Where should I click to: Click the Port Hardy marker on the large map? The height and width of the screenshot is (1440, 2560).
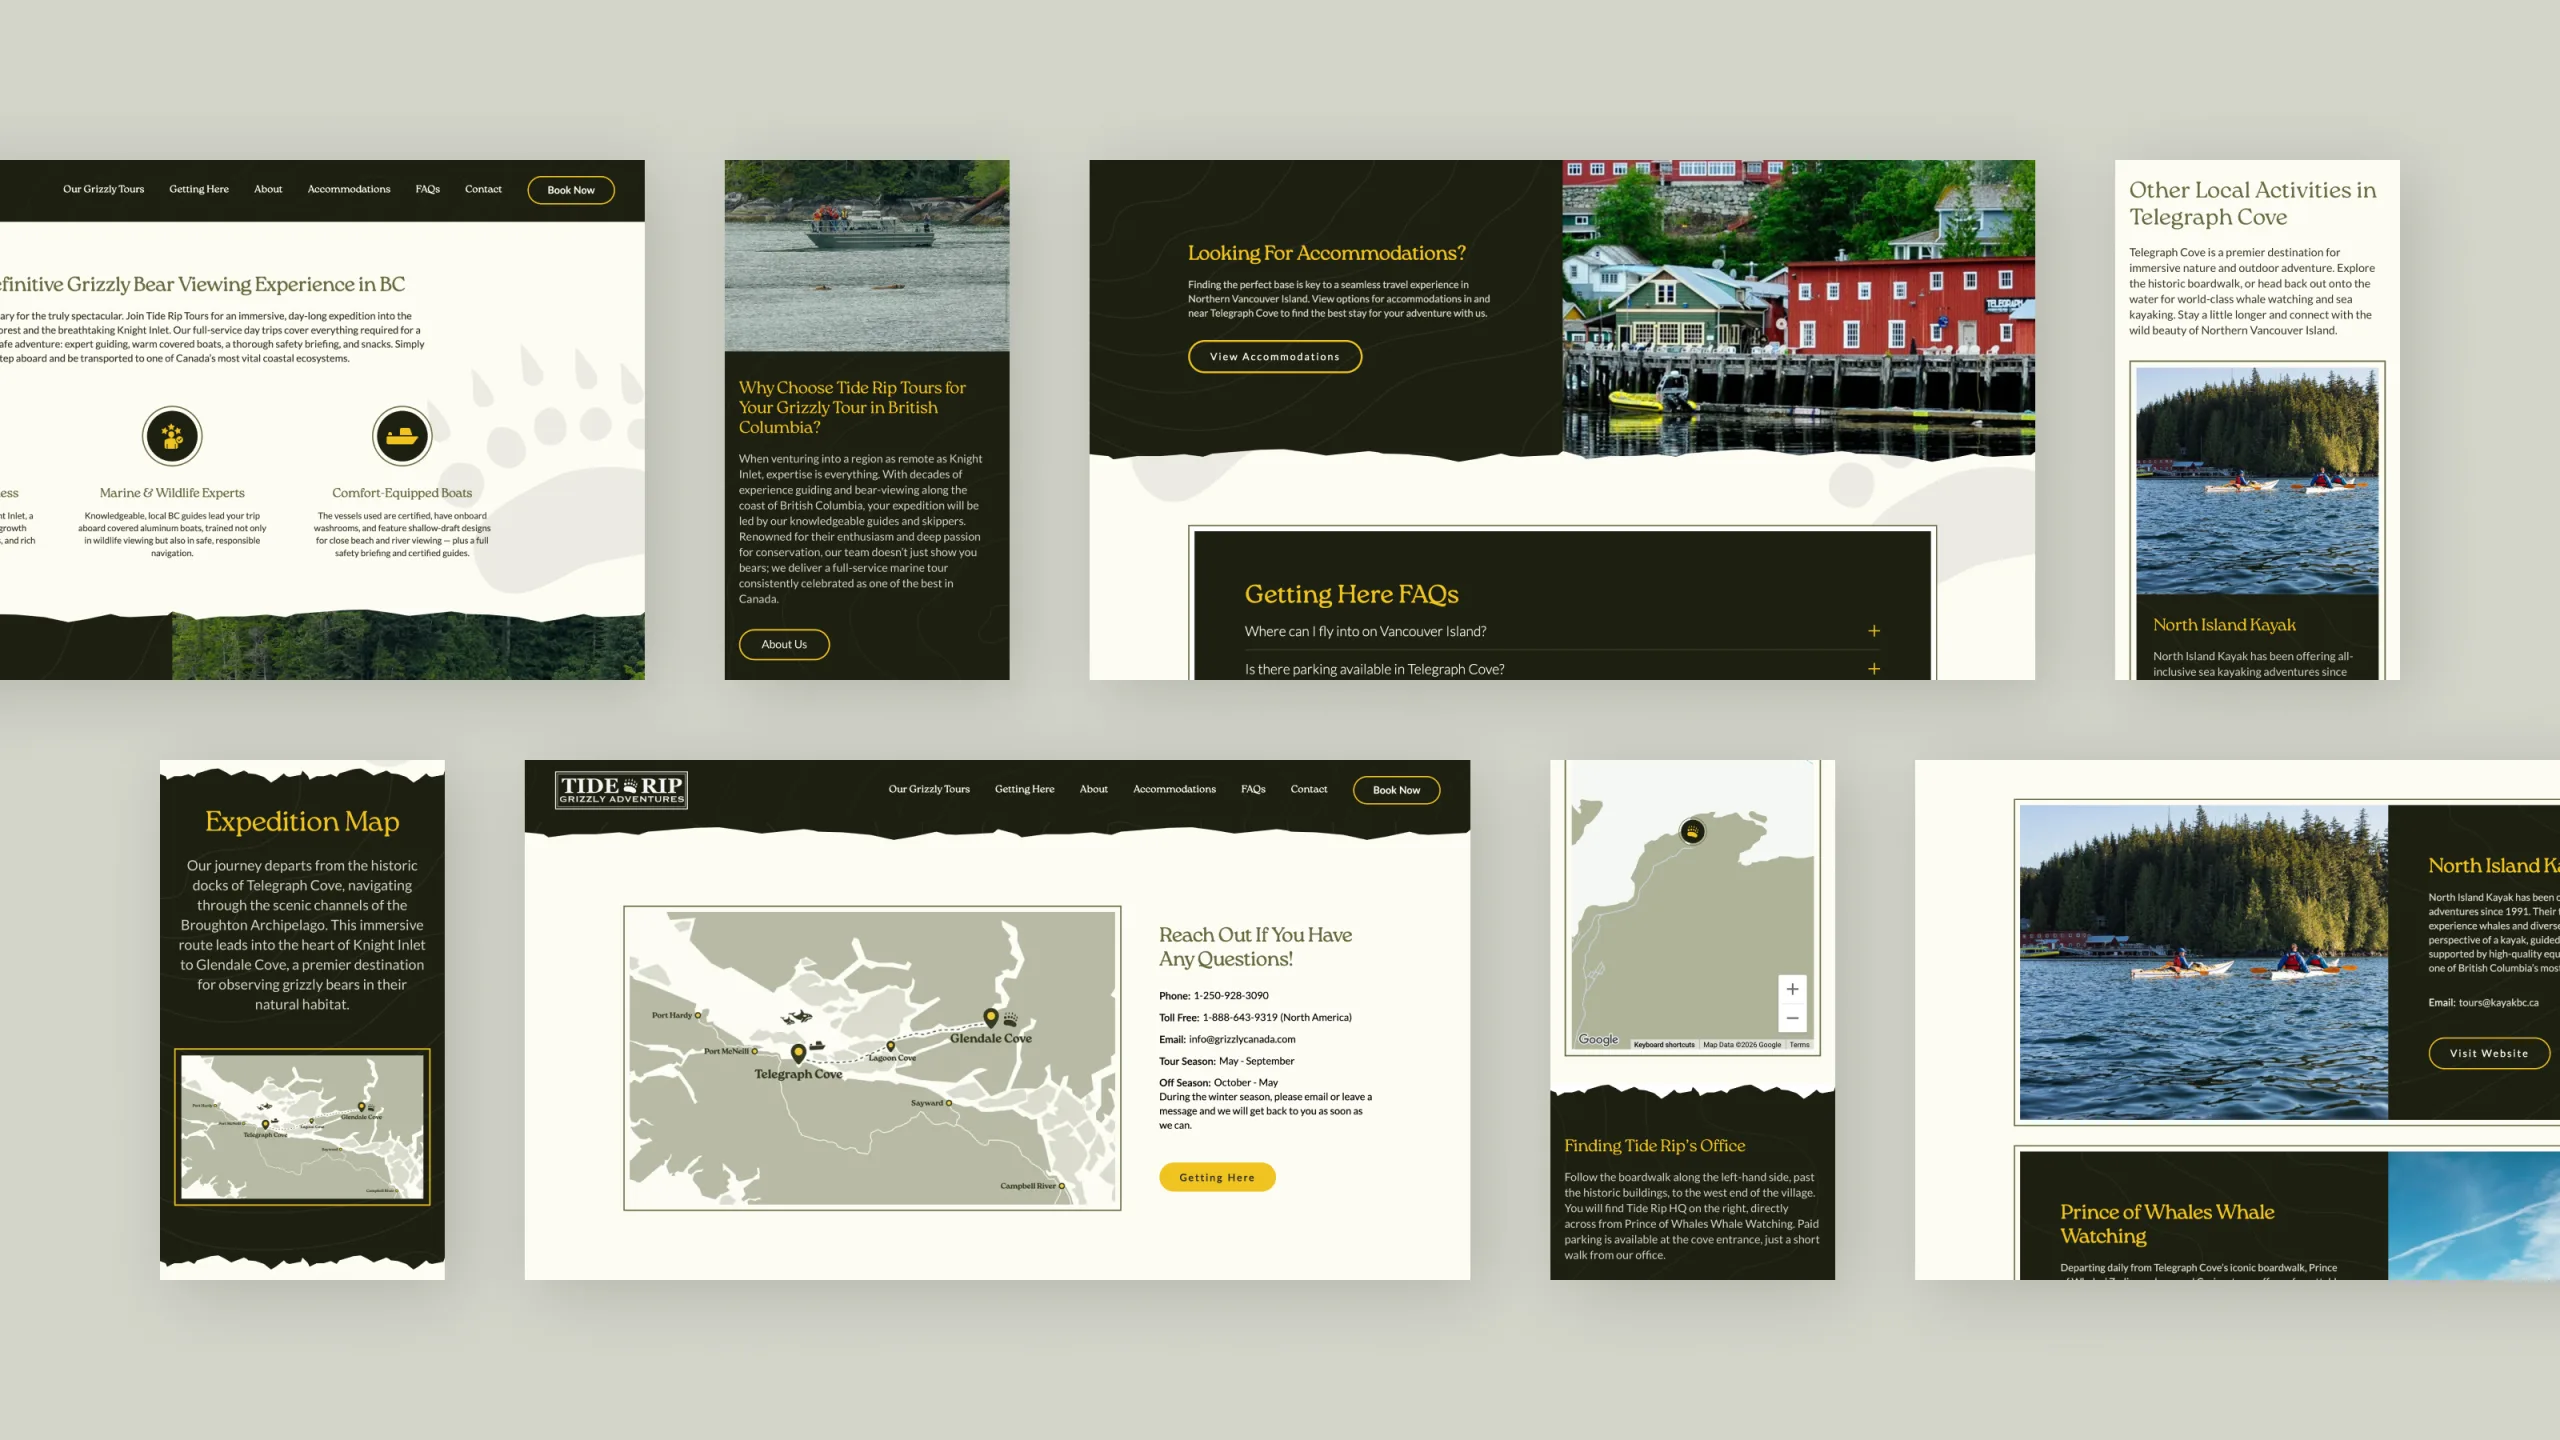[x=697, y=1015]
